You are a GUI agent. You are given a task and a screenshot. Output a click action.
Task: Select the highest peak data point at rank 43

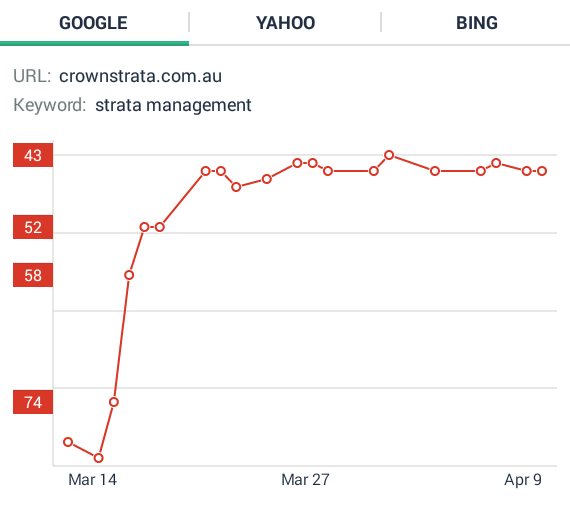coord(389,155)
